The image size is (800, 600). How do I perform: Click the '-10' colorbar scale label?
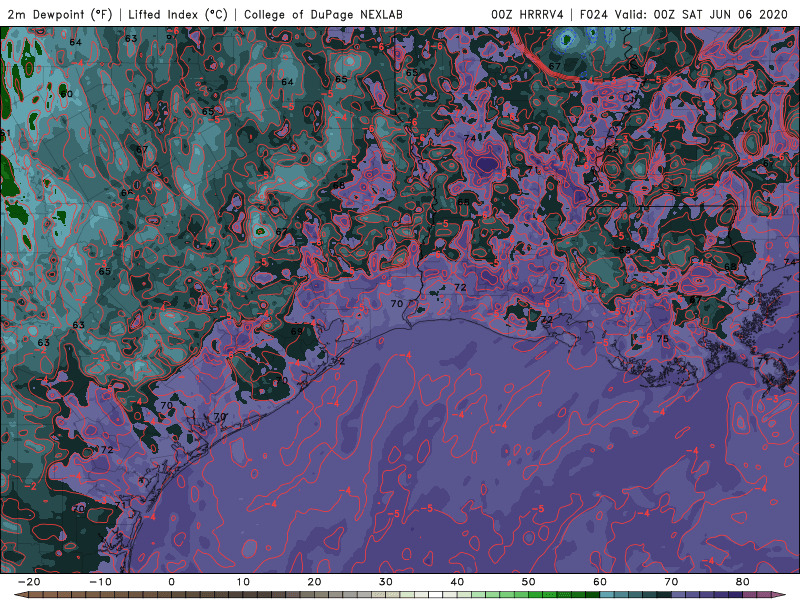tap(100, 582)
